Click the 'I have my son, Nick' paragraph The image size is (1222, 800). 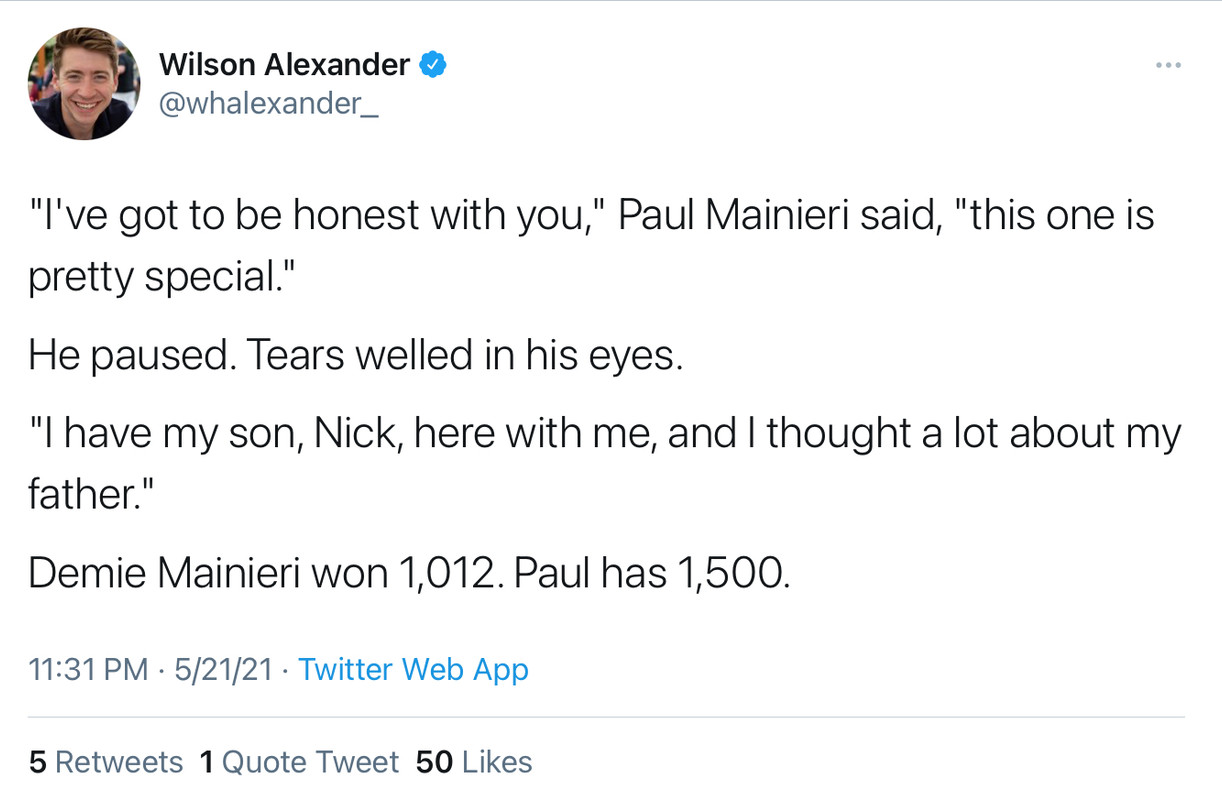(x=605, y=463)
